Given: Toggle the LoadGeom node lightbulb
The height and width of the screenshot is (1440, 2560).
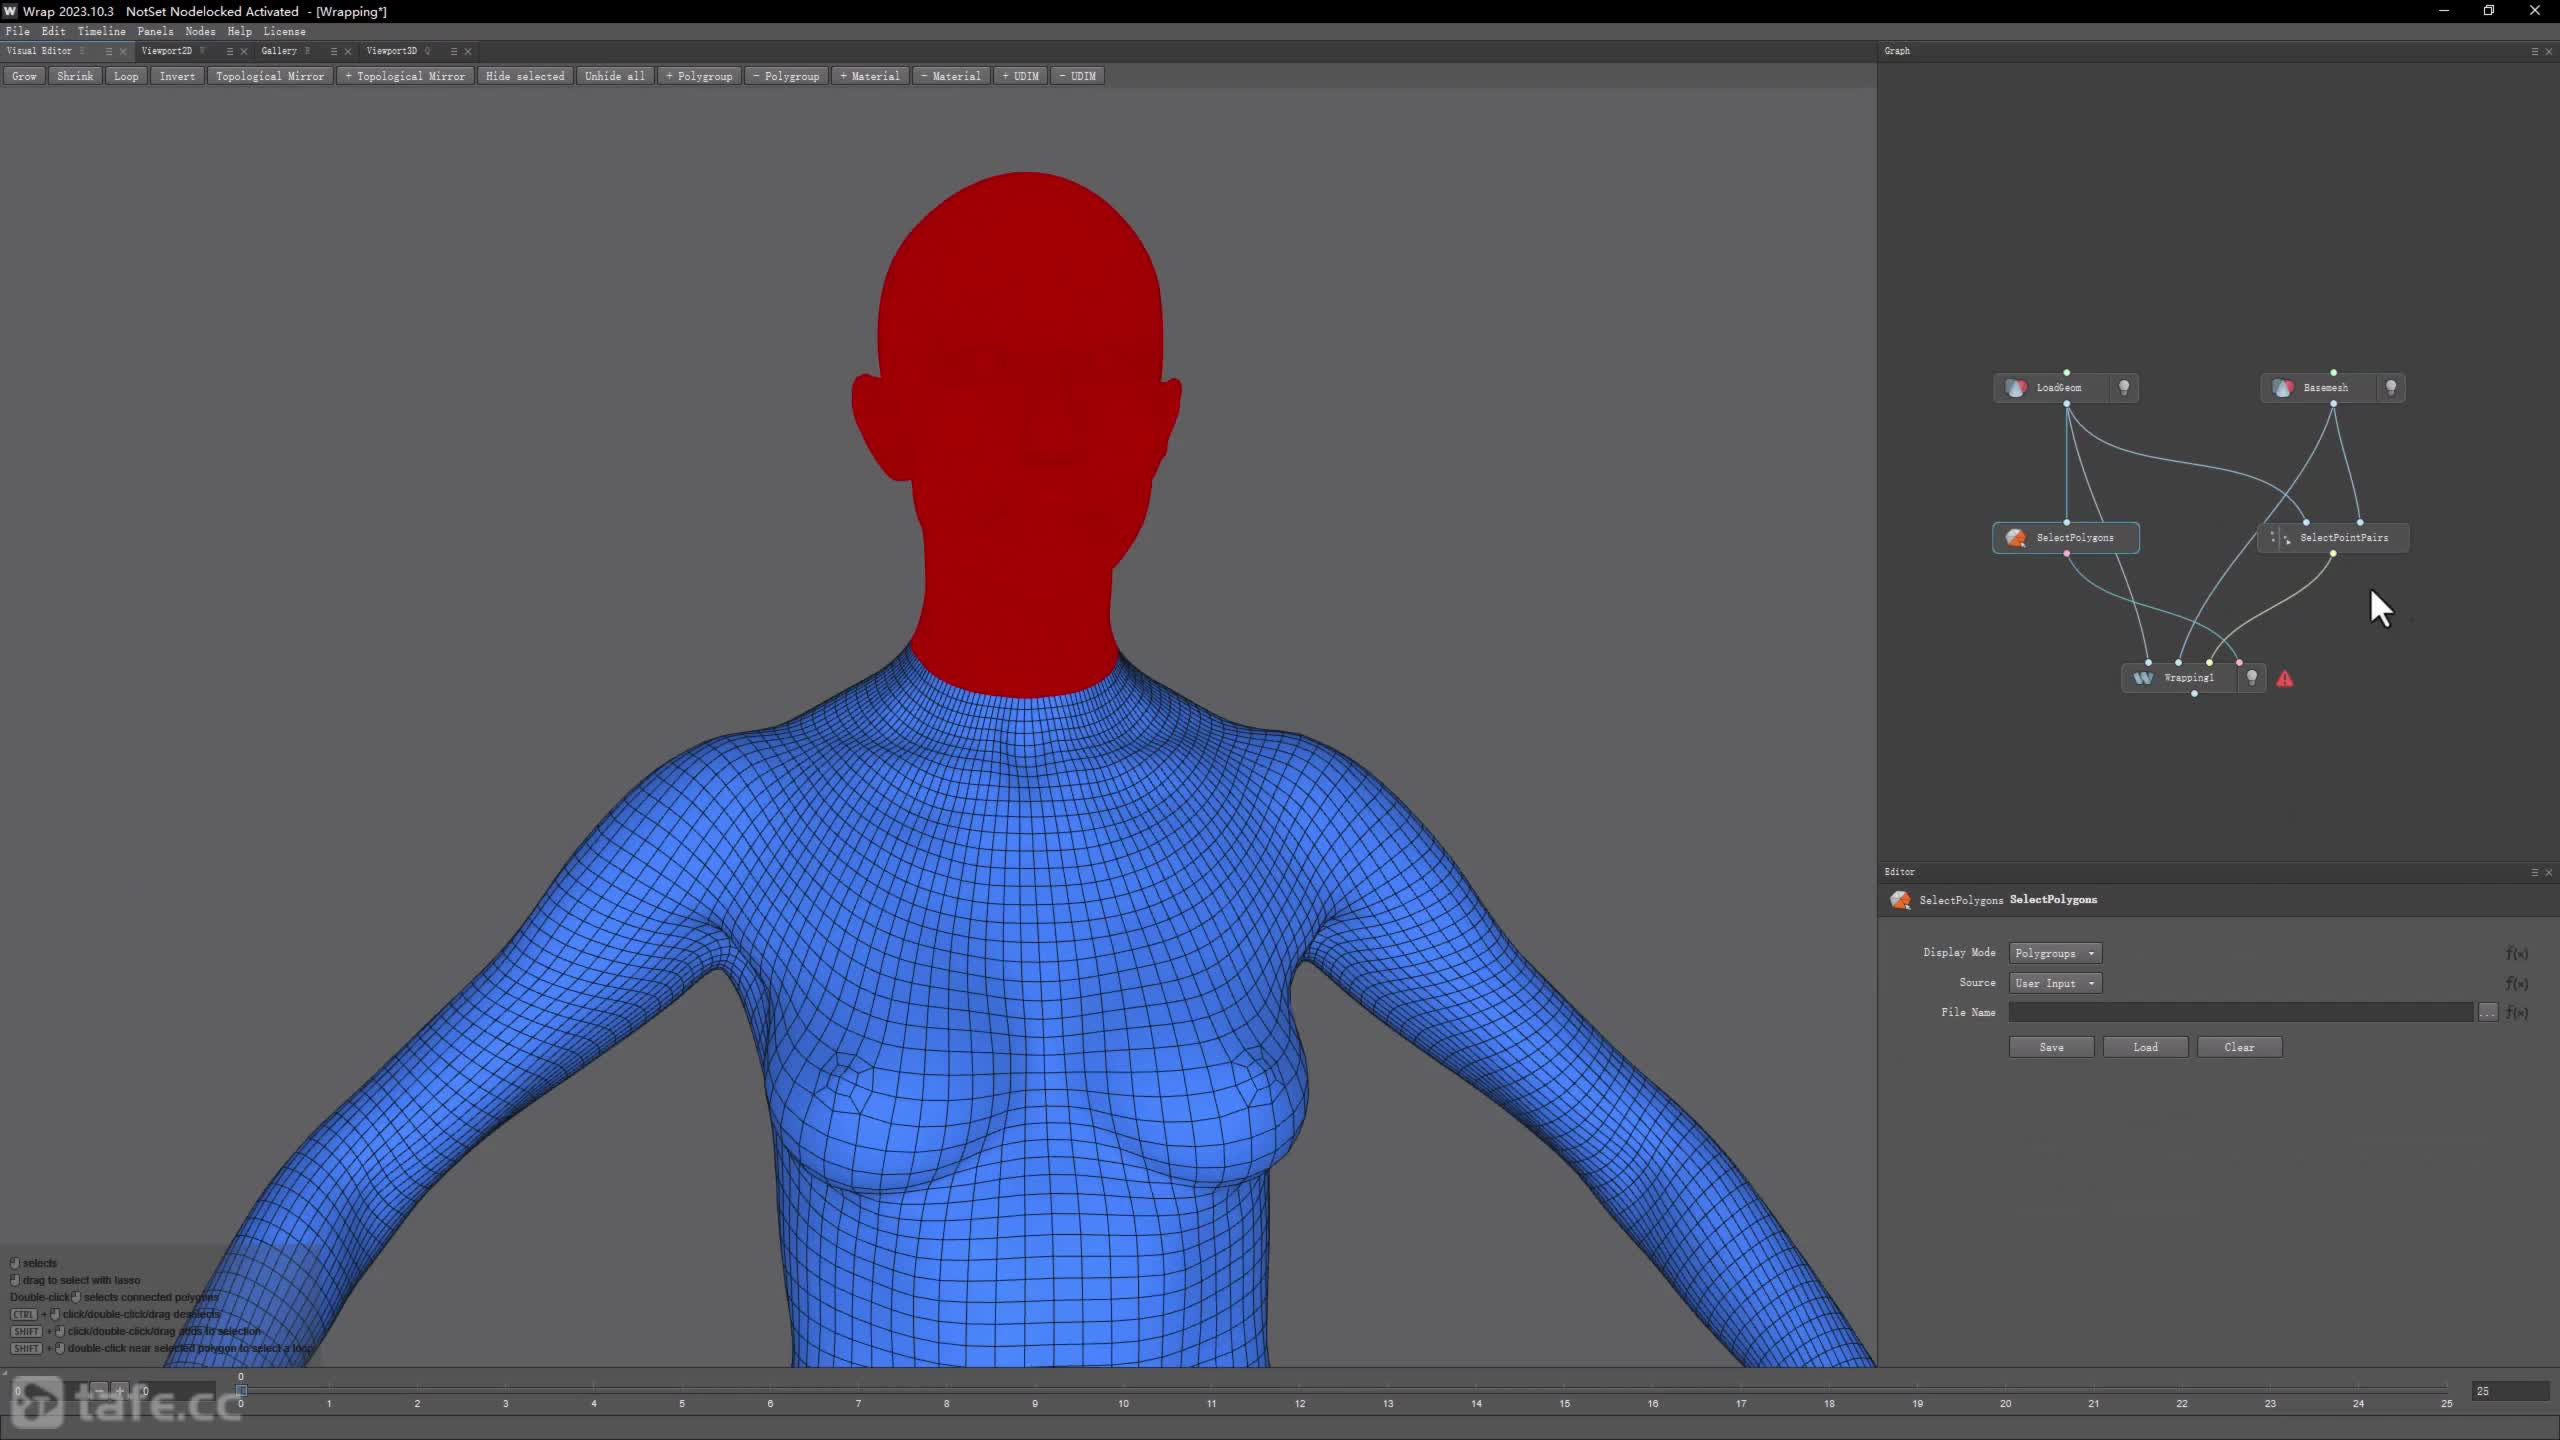Looking at the screenshot, I should pos(2124,388).
